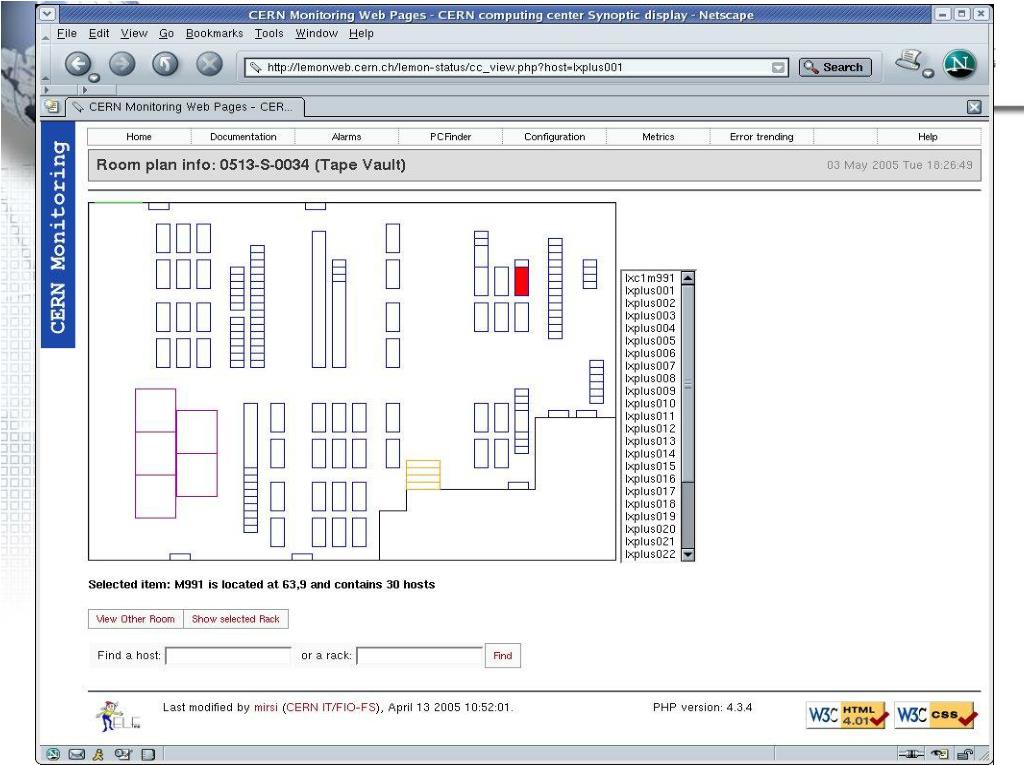The width and height of the screenshot is (1024, 765).
Task: Focus the rack search input field
Action: coord(419,656)
